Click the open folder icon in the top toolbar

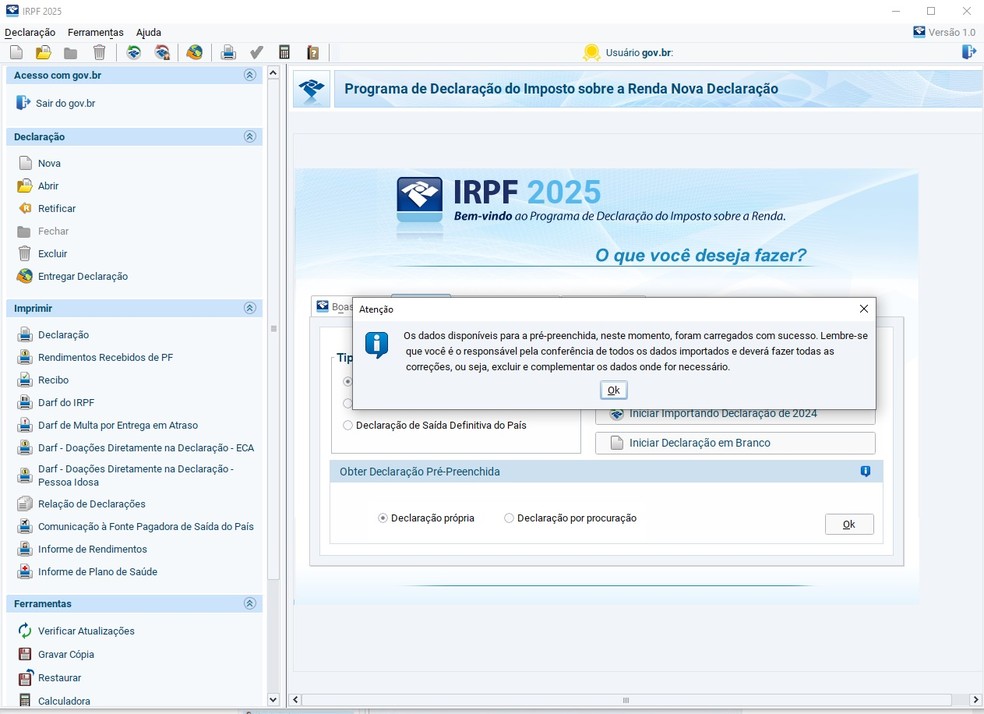pyautogui.click(x=43, y=53)
